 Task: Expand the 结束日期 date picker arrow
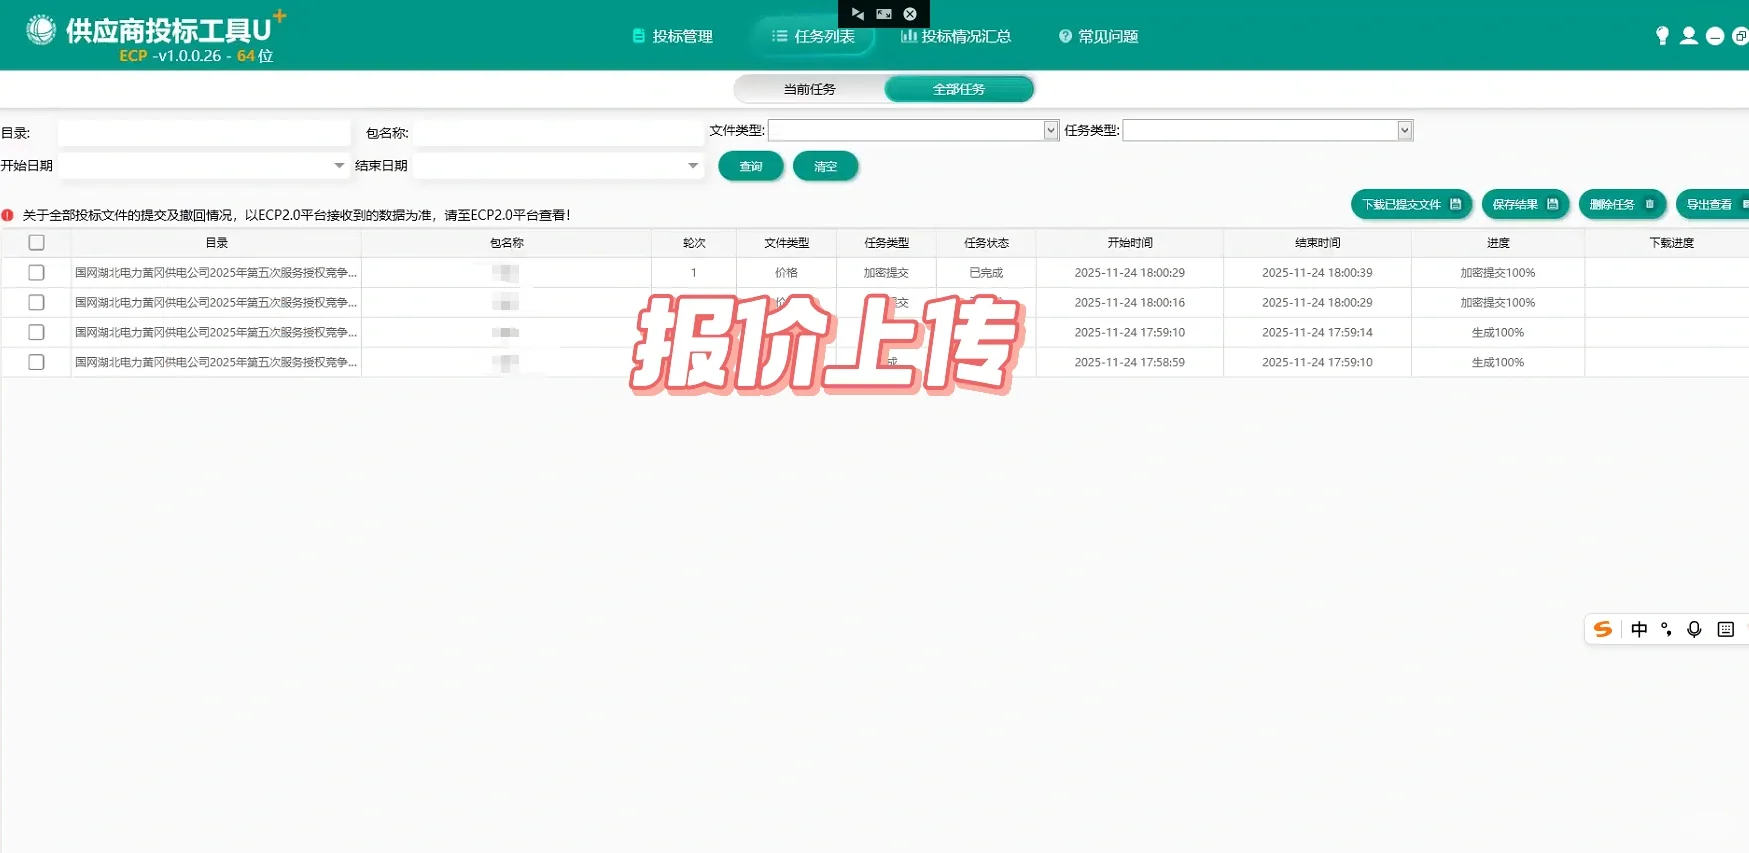tap(693, 166)
